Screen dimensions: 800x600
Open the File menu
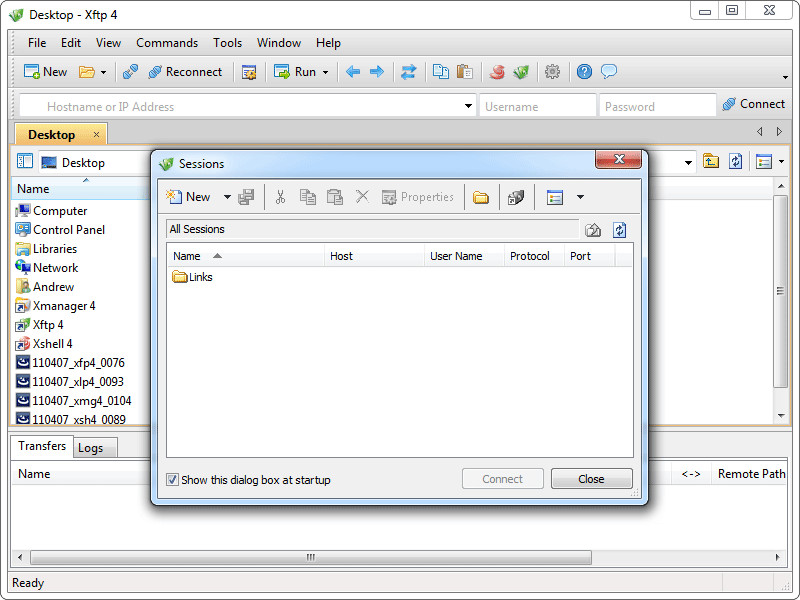(x=37, y=43)
